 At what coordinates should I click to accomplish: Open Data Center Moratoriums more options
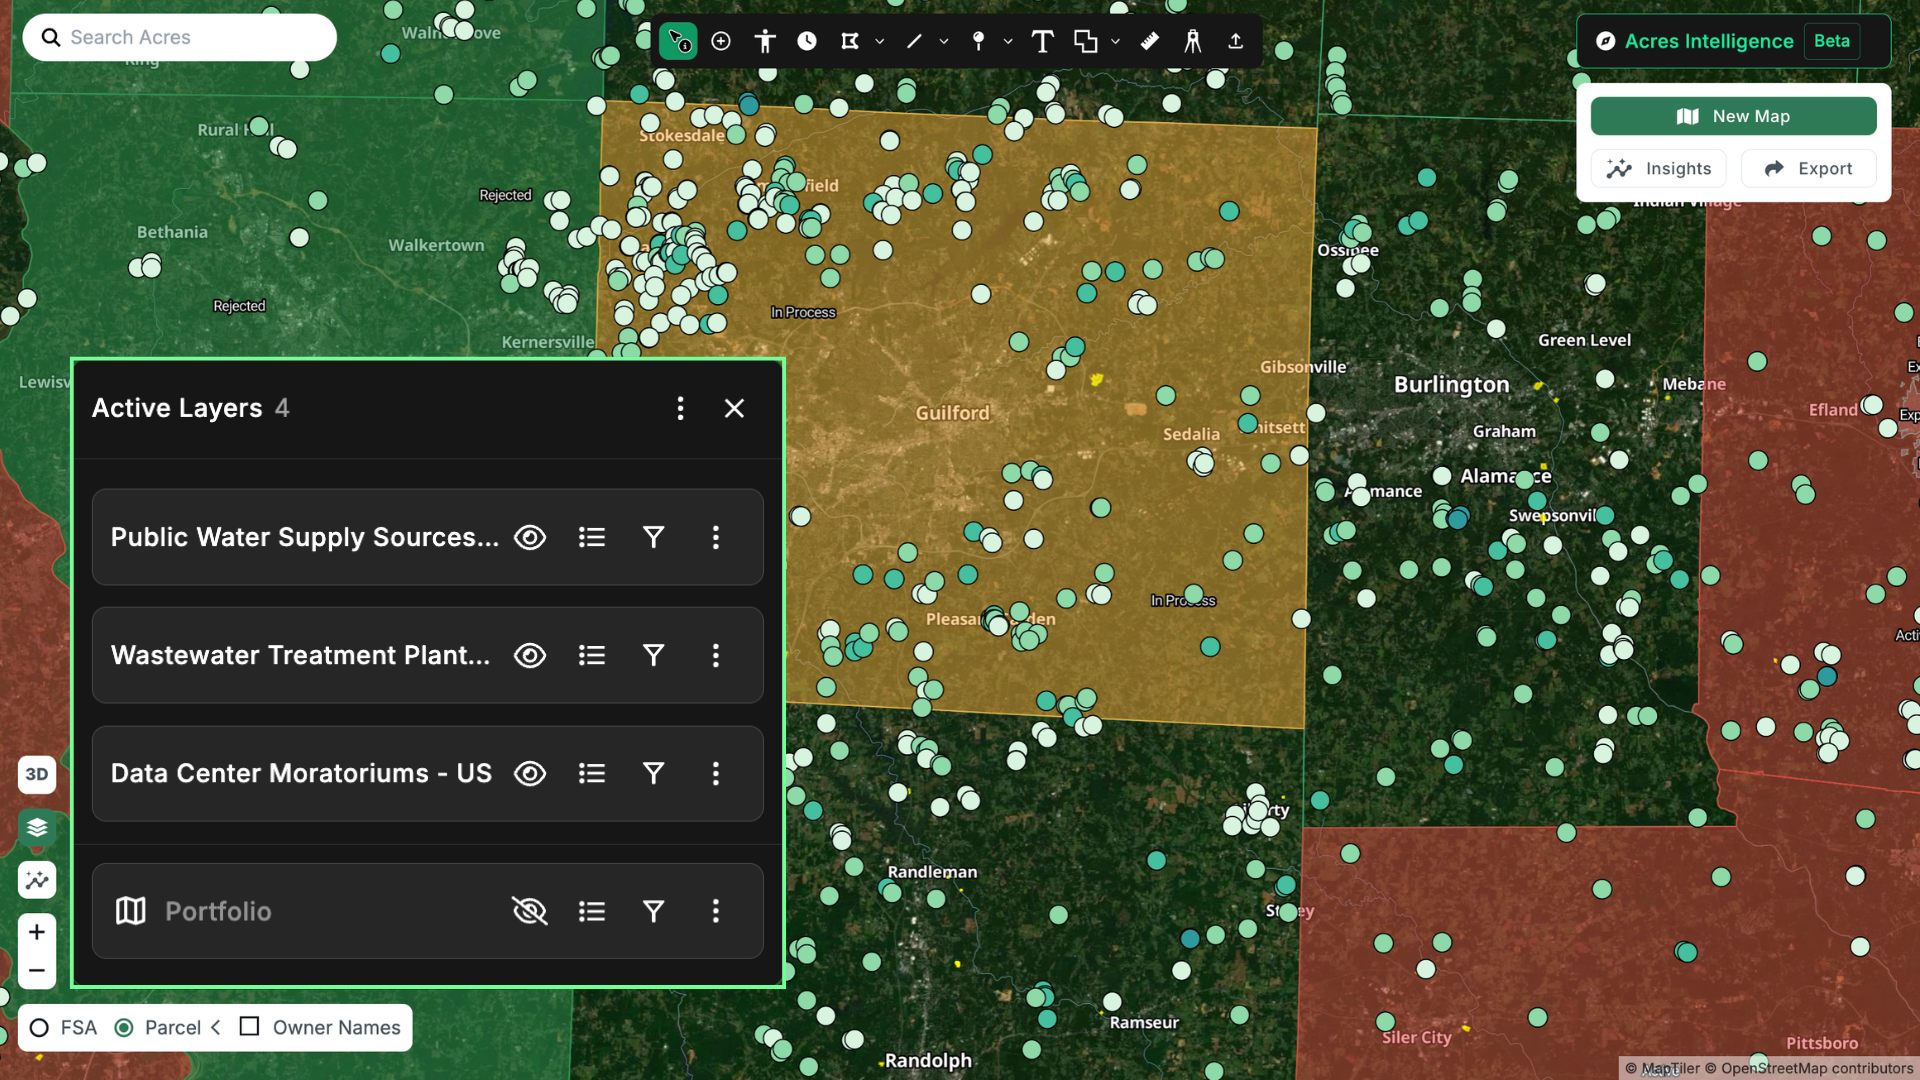click(716, 774)
